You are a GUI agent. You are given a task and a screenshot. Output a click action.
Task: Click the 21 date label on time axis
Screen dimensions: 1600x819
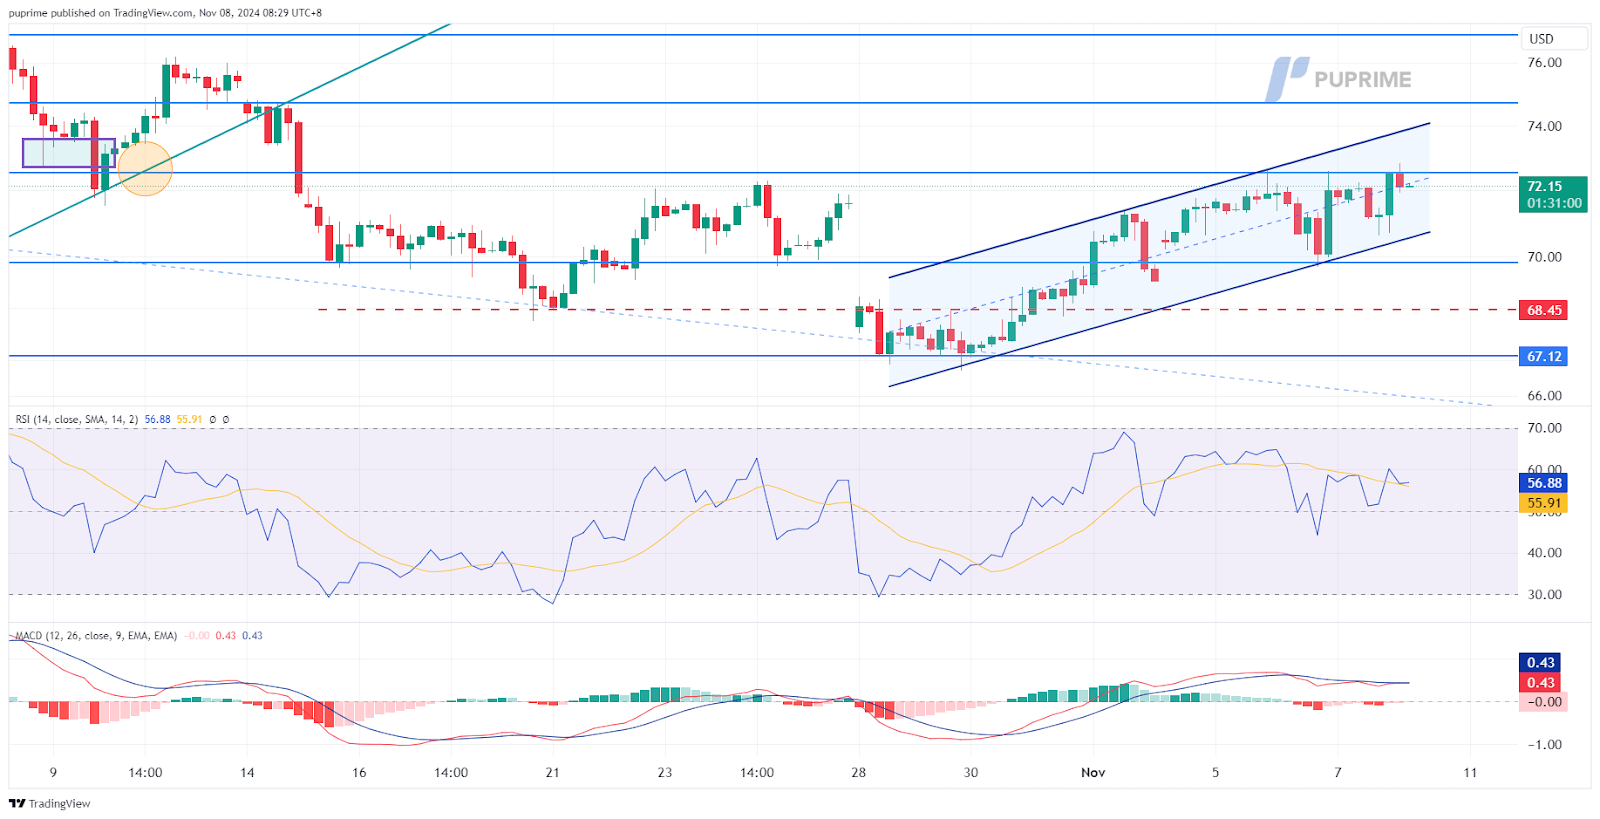click(x=552, y=773)
